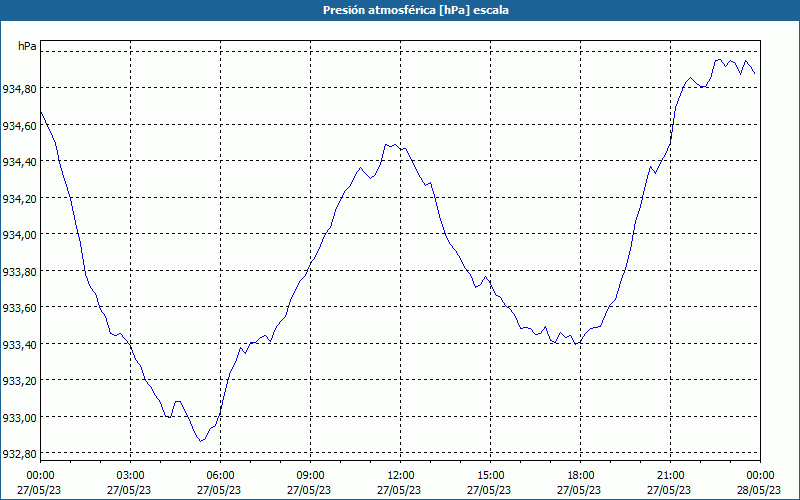Select the 934,00 y-axis value
Image resolution: width=800 pixels, height=500 pixels.
pos(19,235)
